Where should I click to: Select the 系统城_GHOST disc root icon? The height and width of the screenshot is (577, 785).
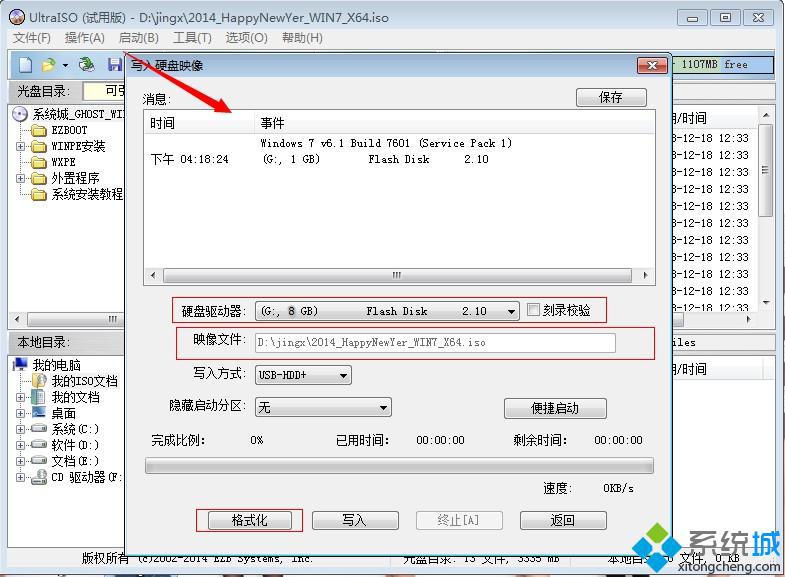(x=21, y=114)
